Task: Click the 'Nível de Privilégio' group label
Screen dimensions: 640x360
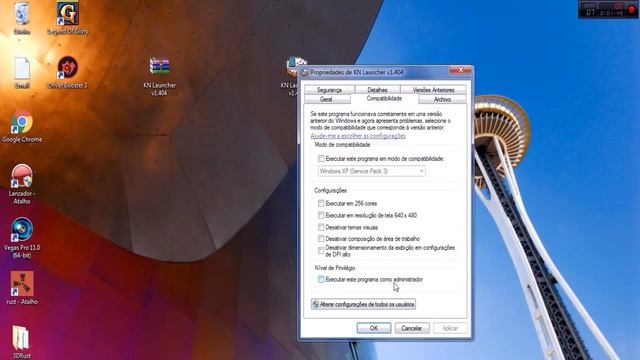Action: [335, 268]
